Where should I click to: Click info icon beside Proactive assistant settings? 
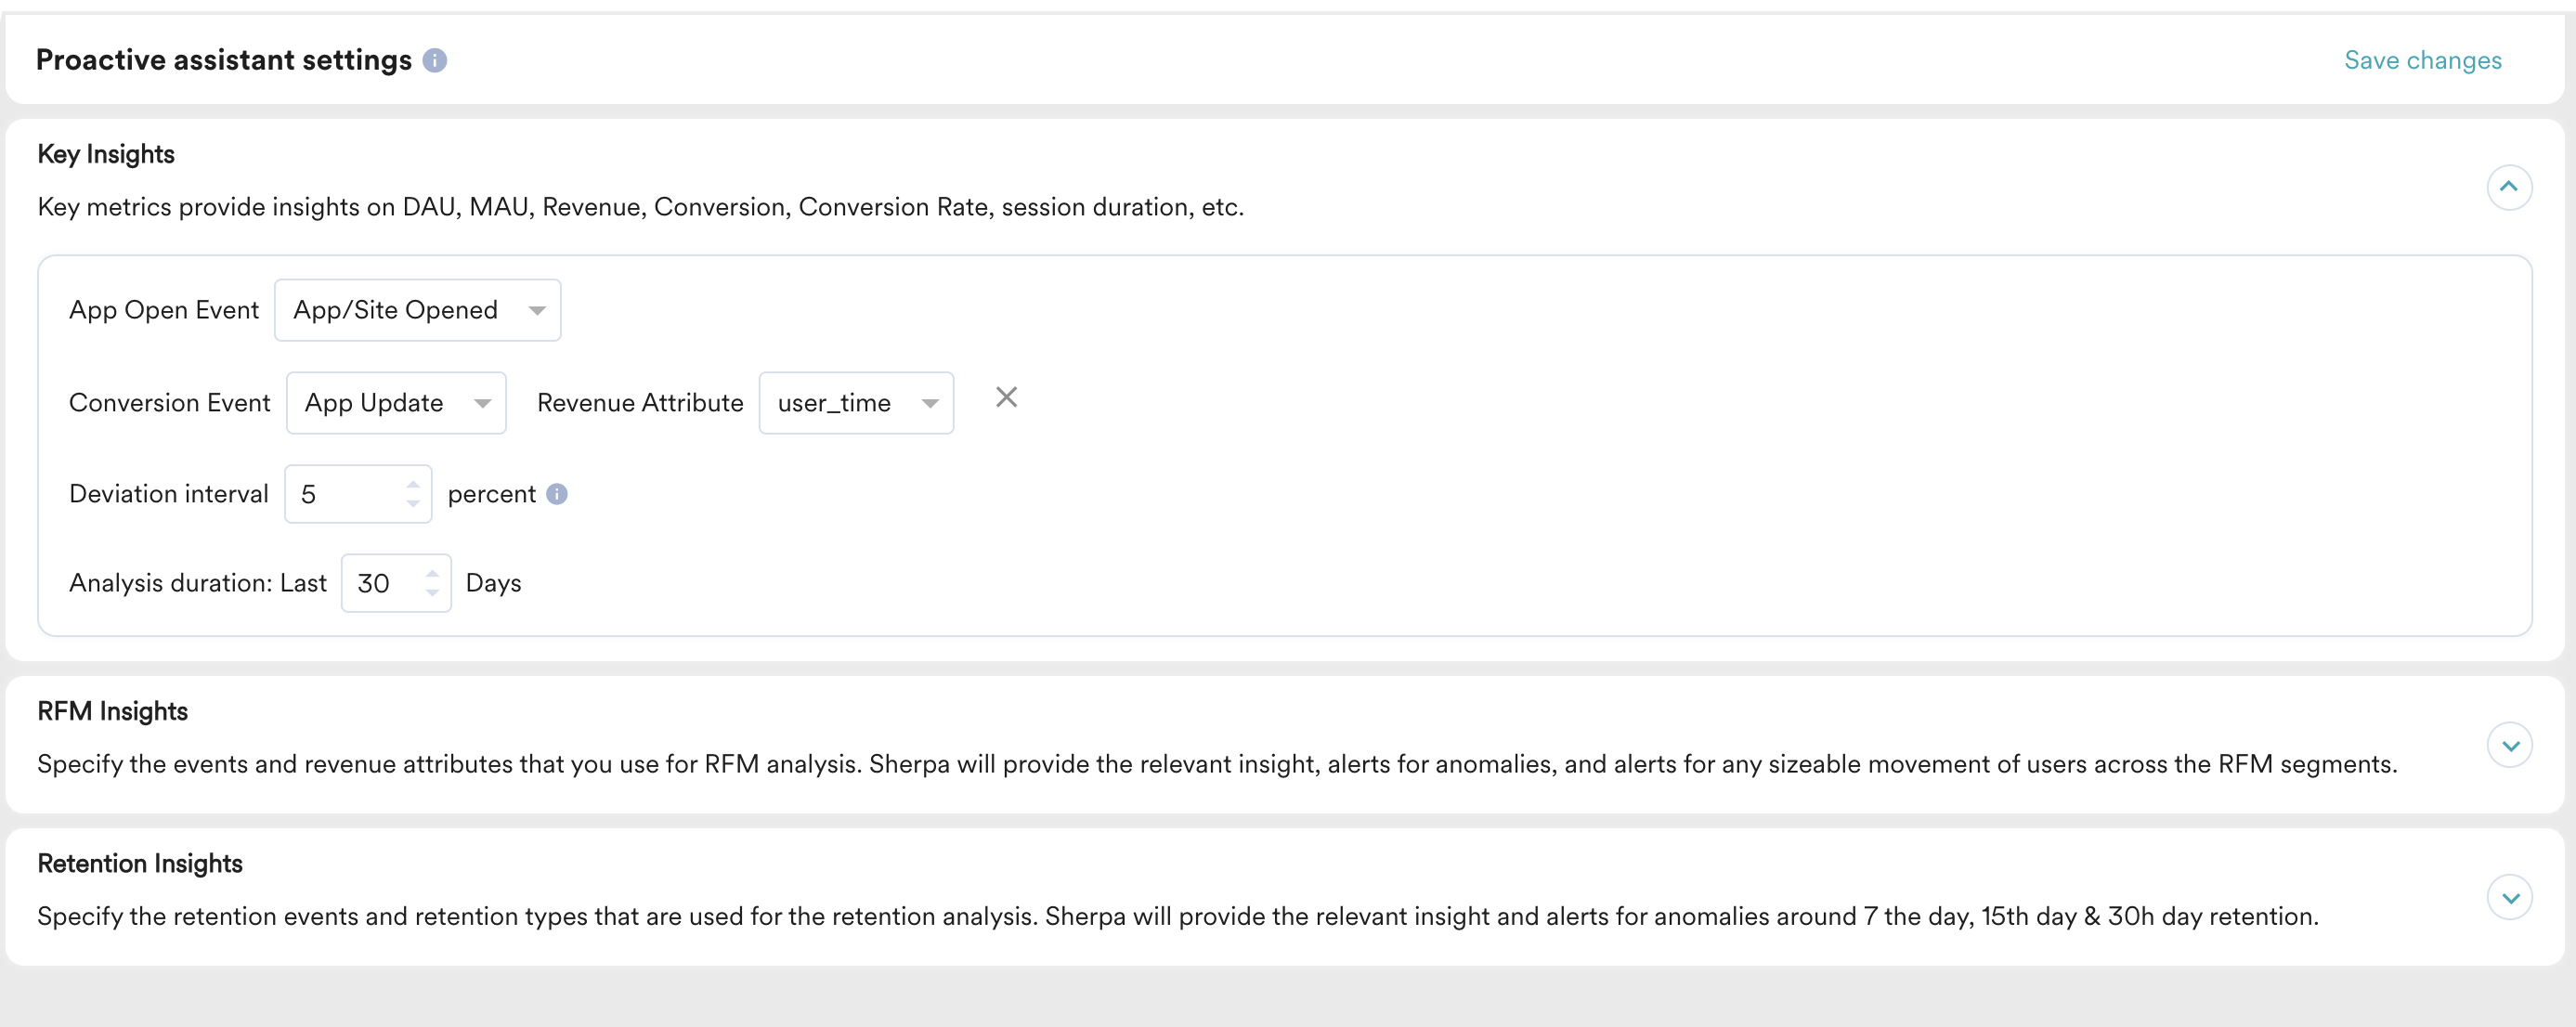tap(434, 61)
